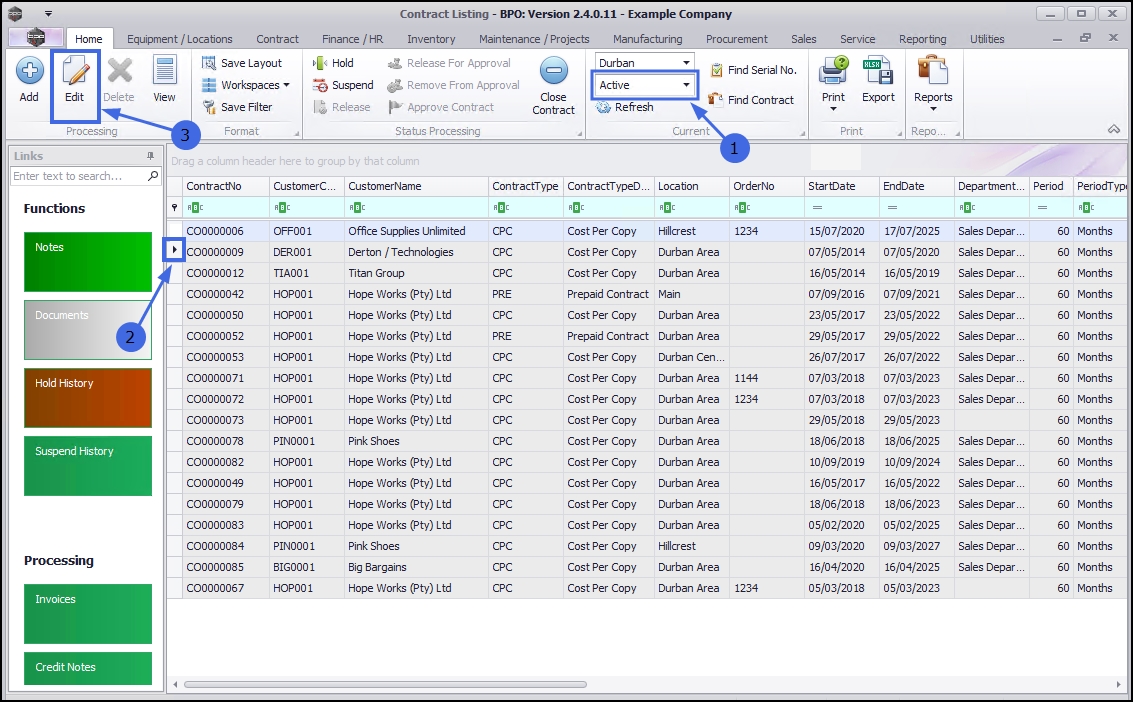Open the Utilities ribbon tab
Image resolution: width=1133 pixels, height=702 pixels.
click(987, 39)
